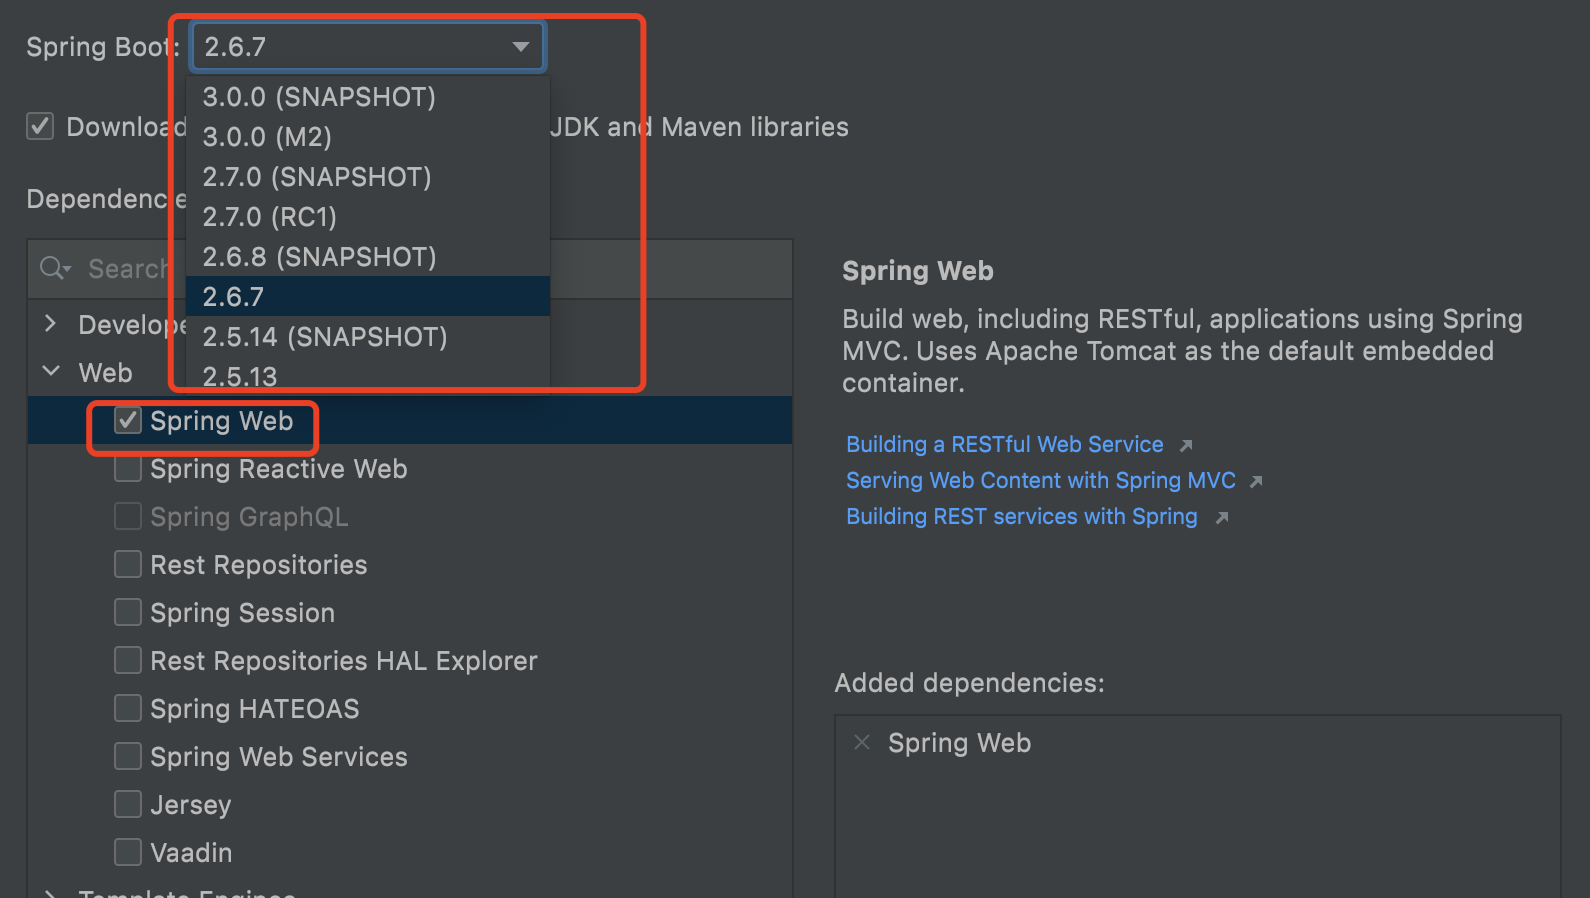Expand the Developer Tools tree node
The width and height of the screenshot is (1590, 898).
click(x=51, y=324)
